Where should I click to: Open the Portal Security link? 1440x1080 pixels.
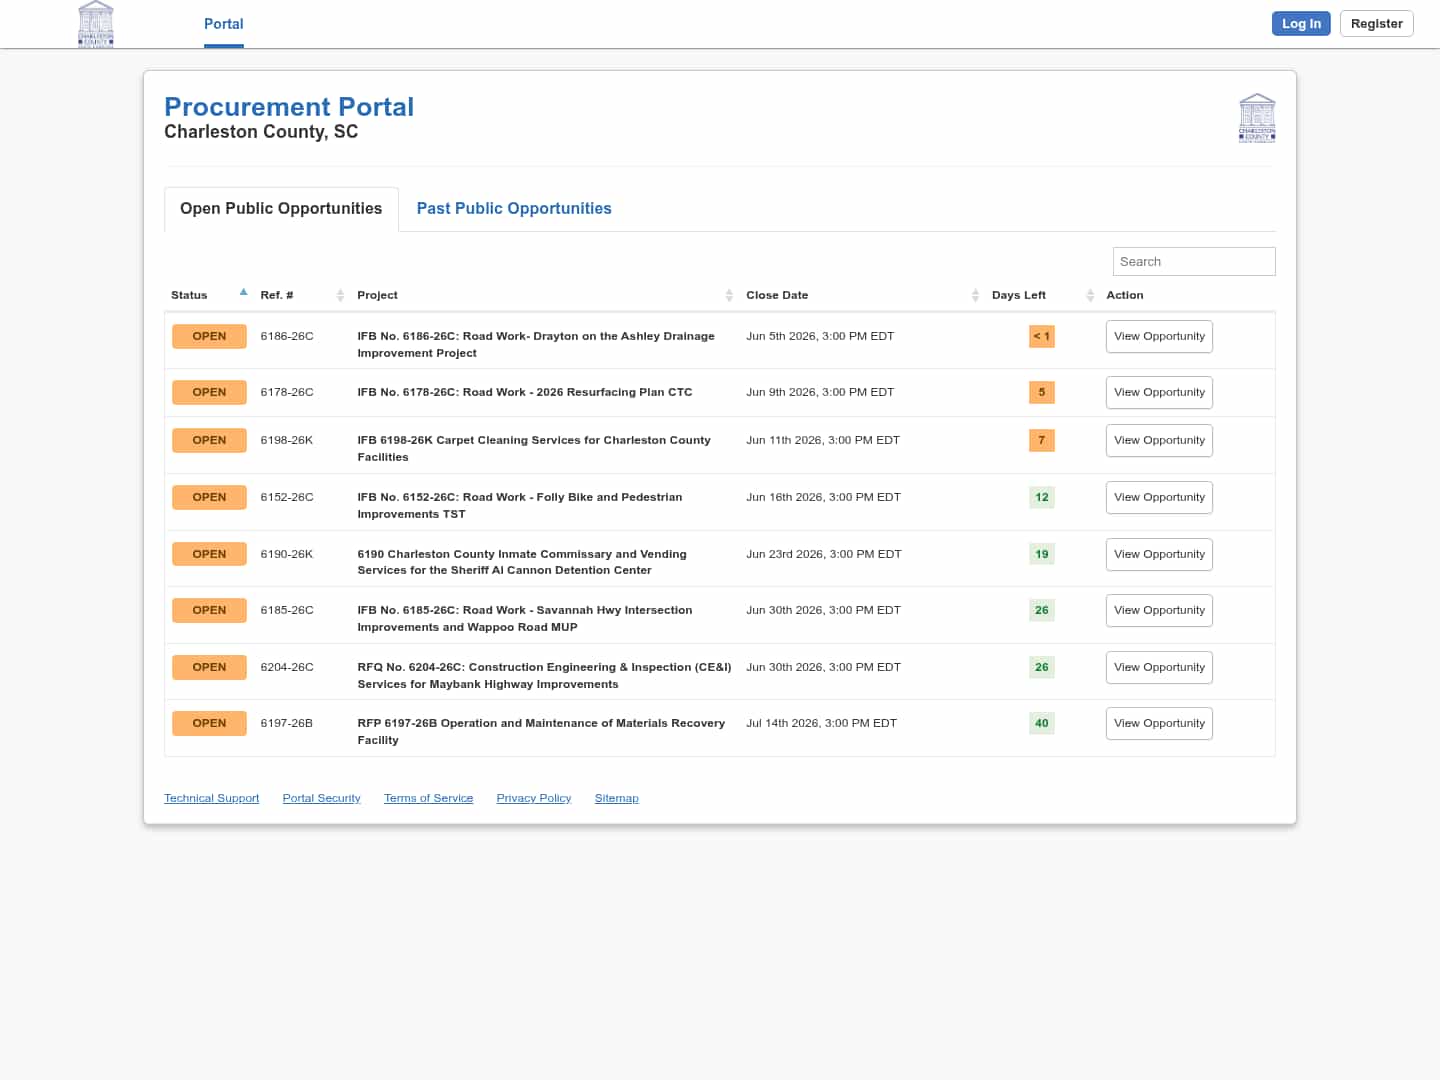coord(321,798)
